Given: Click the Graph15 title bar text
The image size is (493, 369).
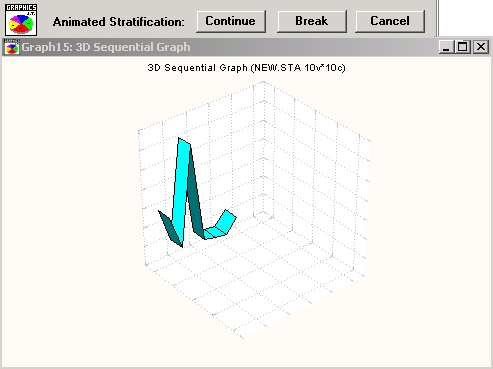Looking at the screenshot, I should [106, 47].
